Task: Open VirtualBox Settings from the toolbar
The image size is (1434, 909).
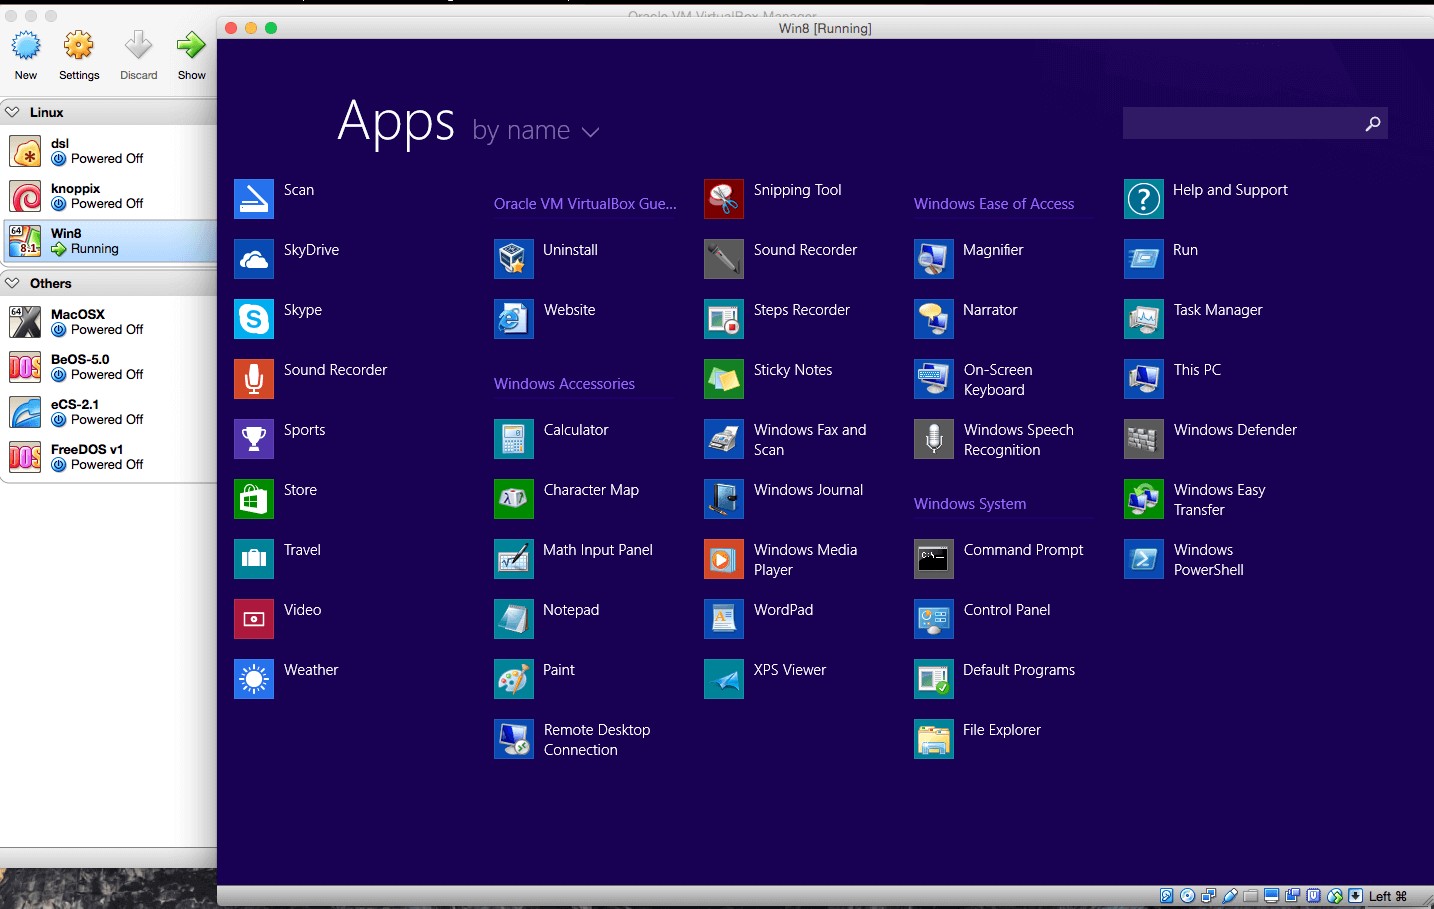Action: [x=78, y=46]
